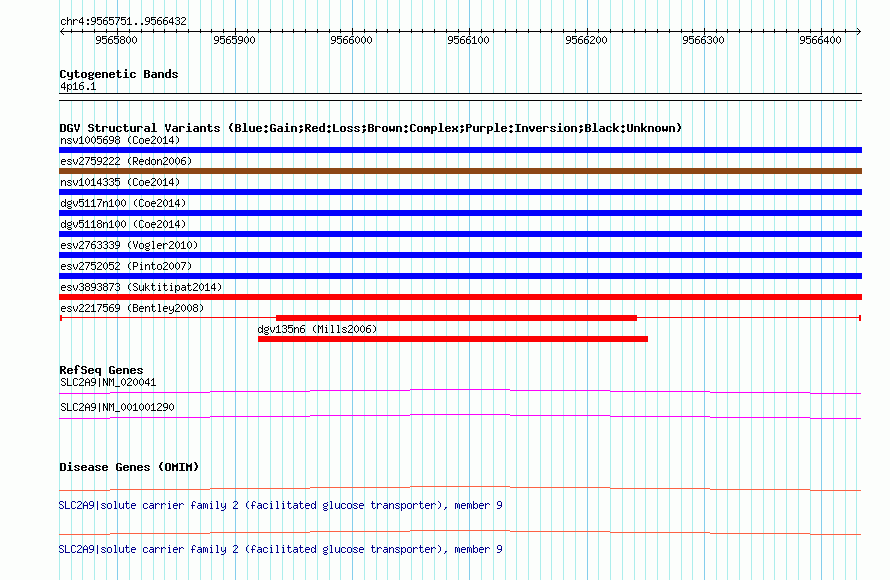The image size is (890, 580).
Task: Click the chr4:9565751..9566432 region label
Action: click(123, 21)
